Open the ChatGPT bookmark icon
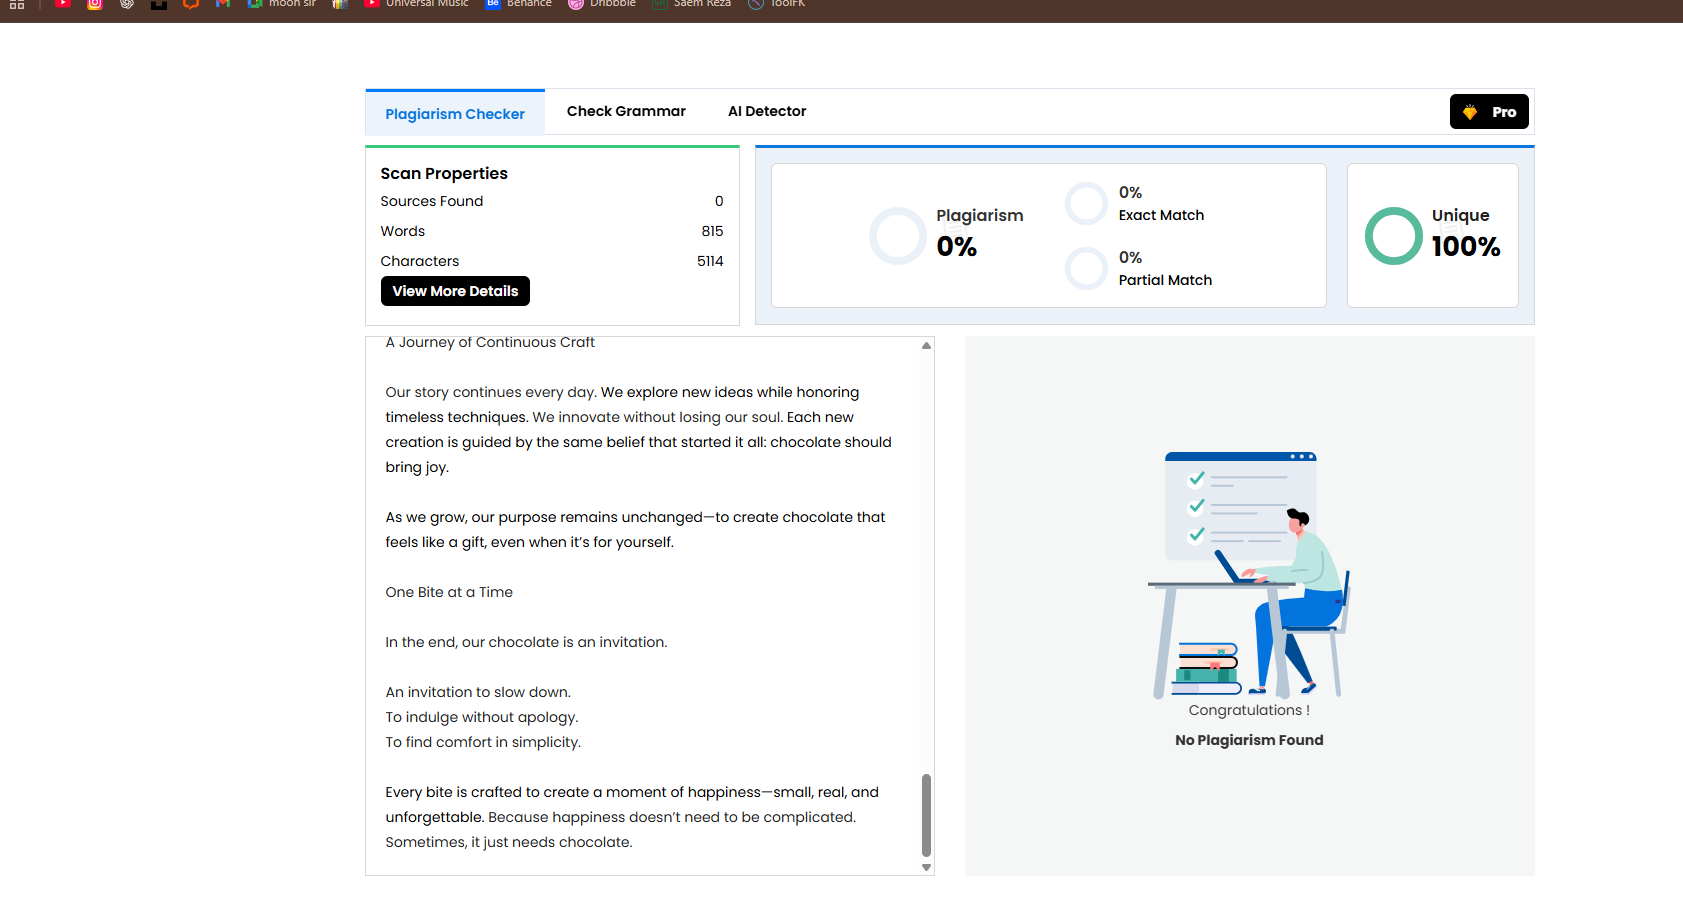The image size is (1683, 914). tap(126, 4)
